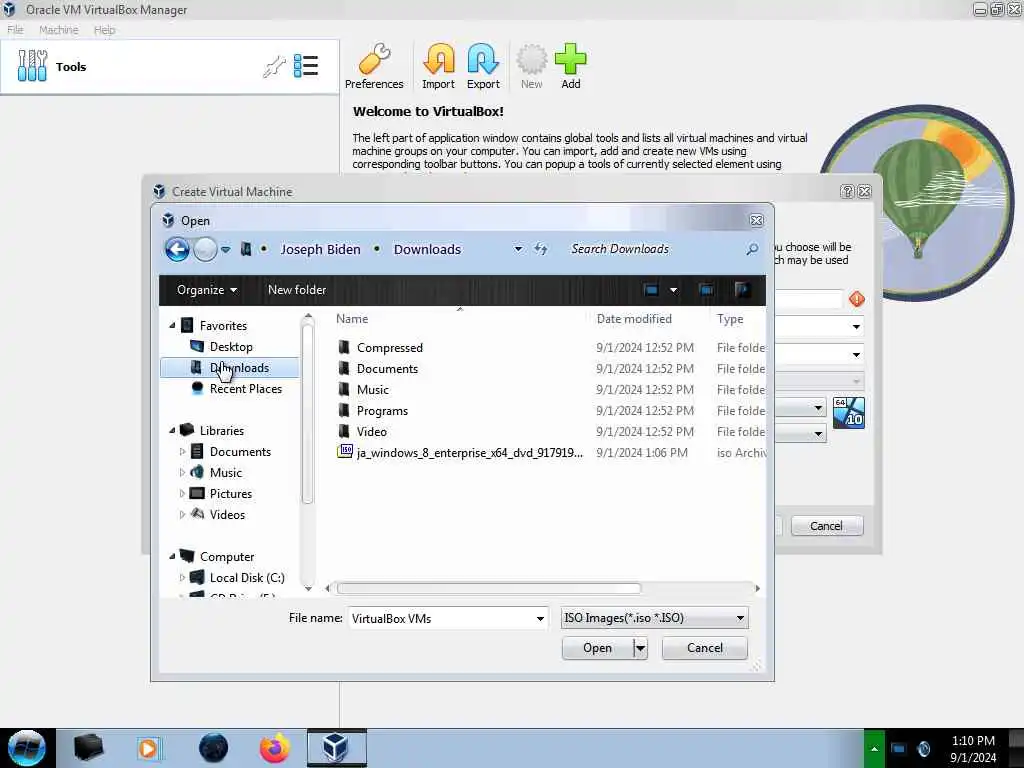
Task: Click the scroll-right arrow of file list
Action: click(x=757, y=588)
